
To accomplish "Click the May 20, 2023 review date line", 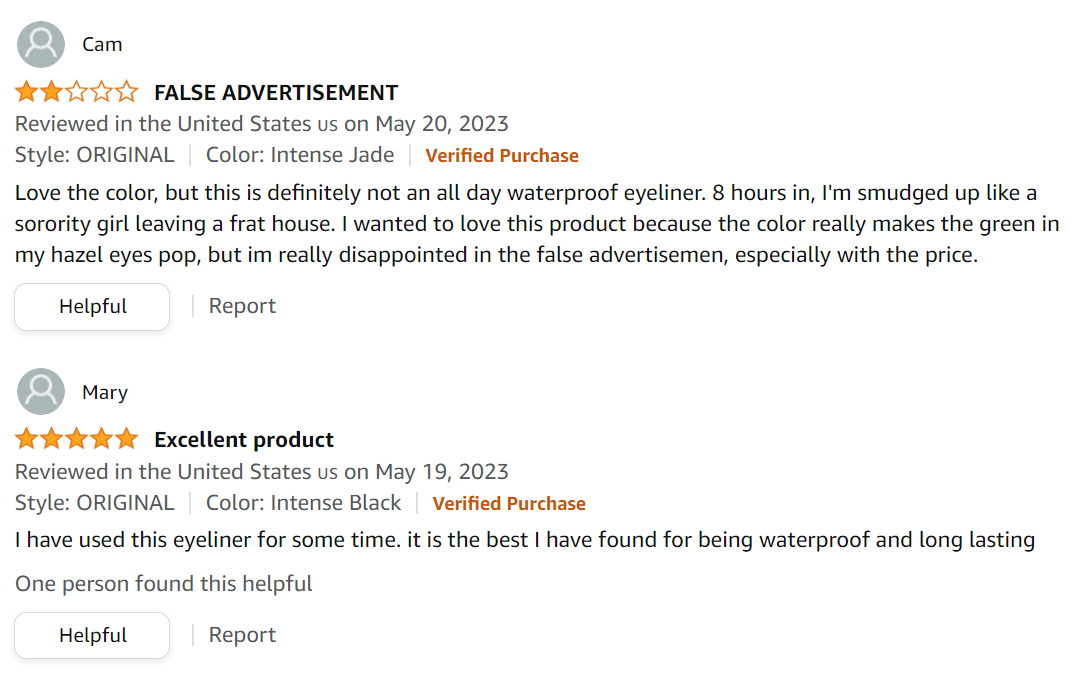I will tap(262, 124).
